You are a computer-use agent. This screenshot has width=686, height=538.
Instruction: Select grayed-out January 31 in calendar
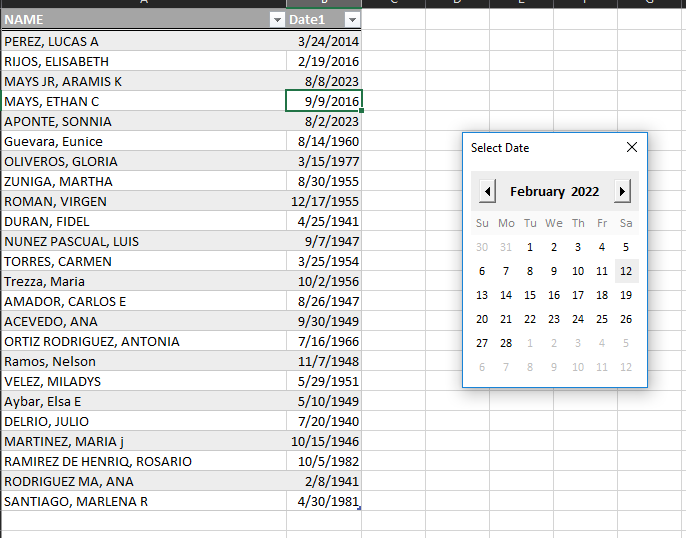tap(506, 247)
